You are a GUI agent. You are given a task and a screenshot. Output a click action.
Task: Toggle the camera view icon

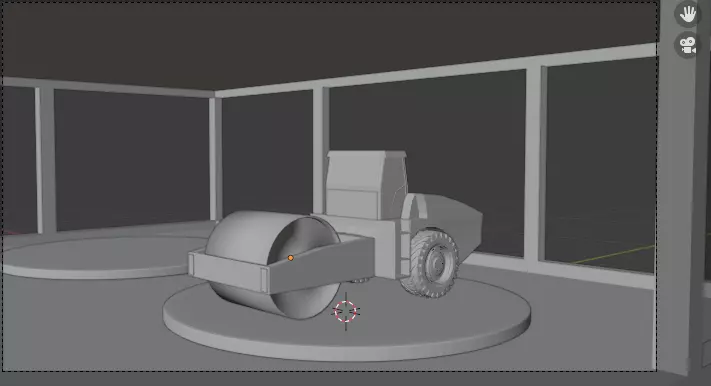point(687,45)
